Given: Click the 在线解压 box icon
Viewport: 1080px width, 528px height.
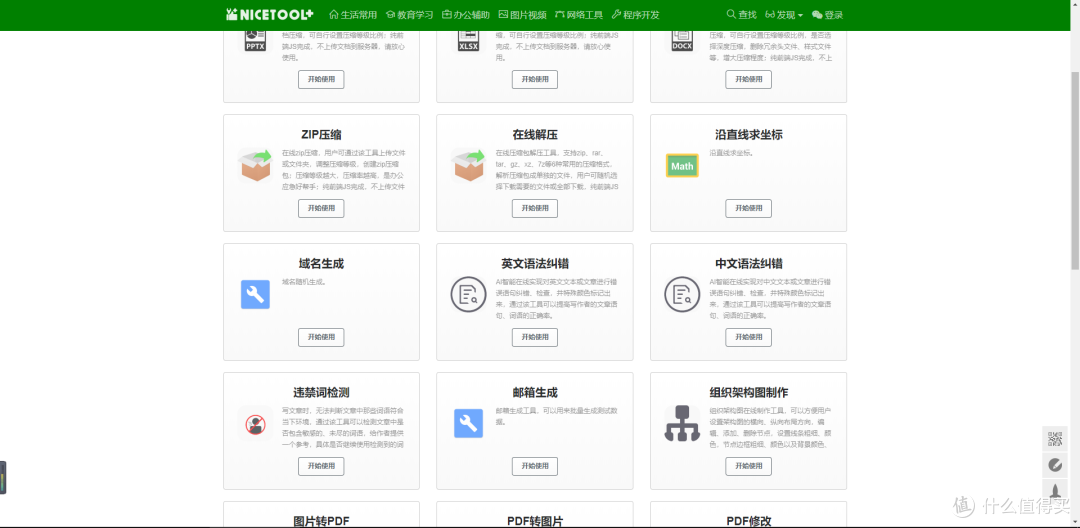Looking at the screenshot, I should coord(468,166).
